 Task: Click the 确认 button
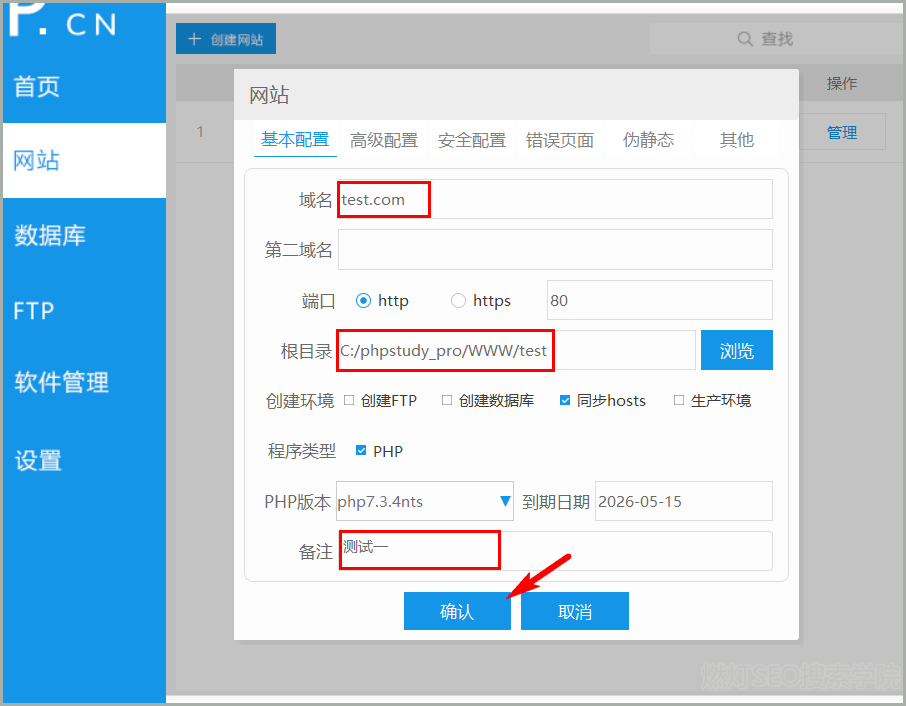457,612
